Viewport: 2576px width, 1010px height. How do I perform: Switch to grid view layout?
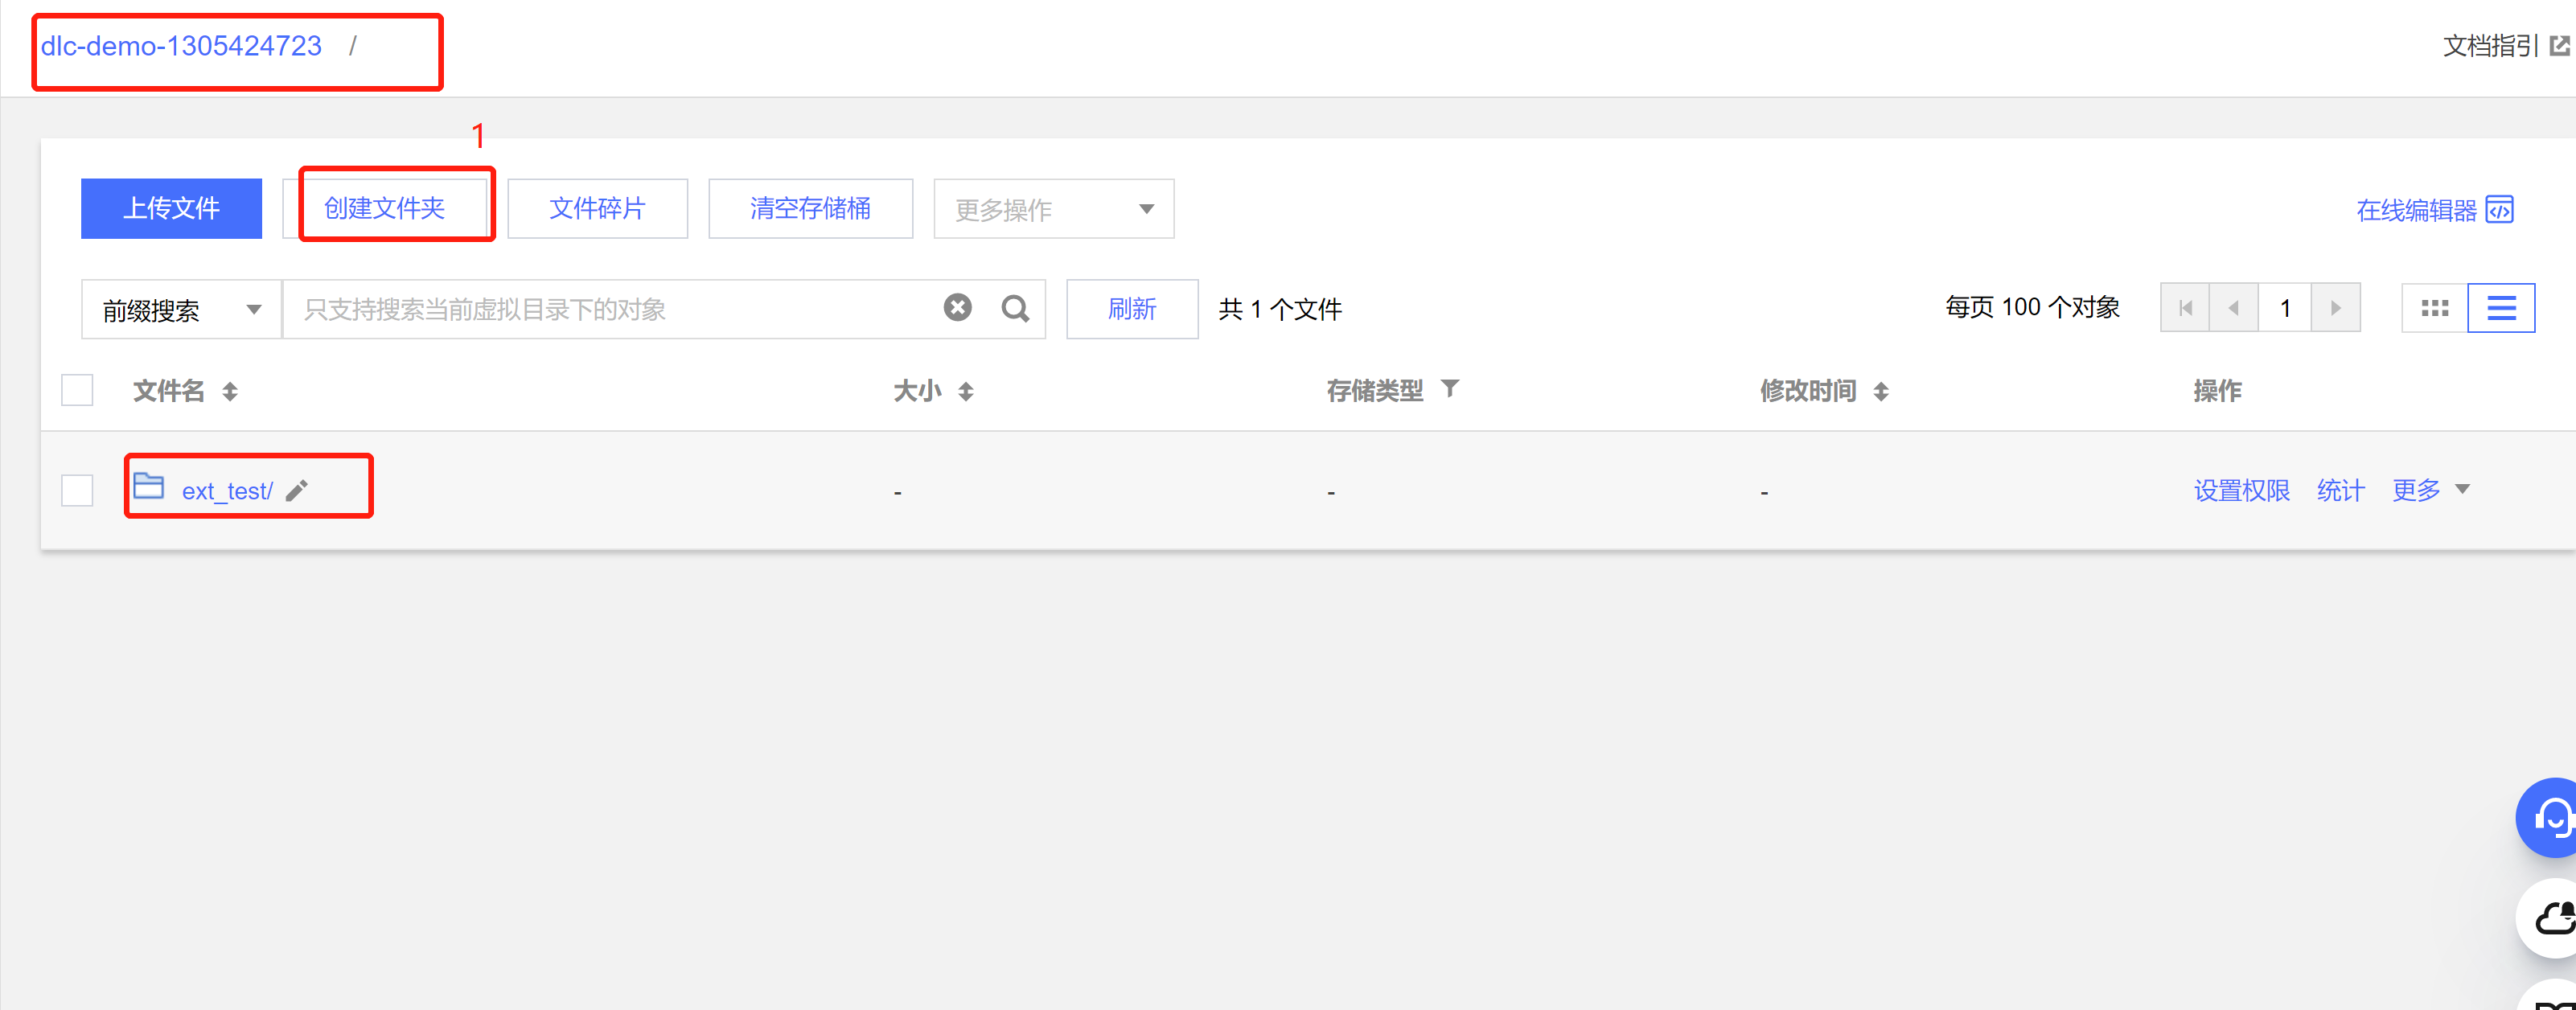[2434, 309]
